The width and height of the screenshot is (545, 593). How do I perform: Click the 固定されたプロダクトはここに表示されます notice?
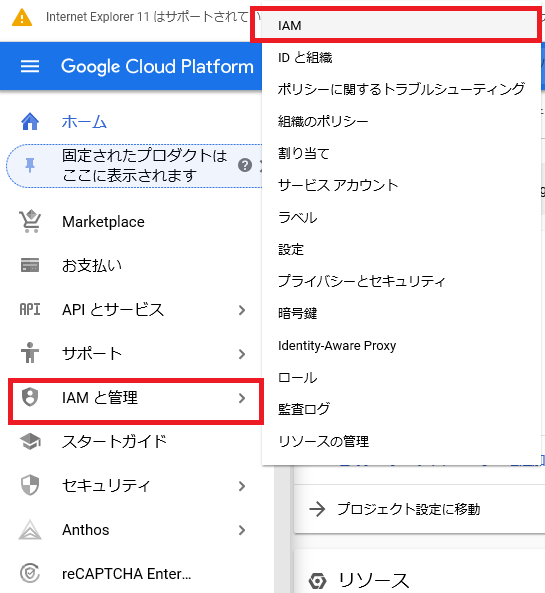click(145, 166)
